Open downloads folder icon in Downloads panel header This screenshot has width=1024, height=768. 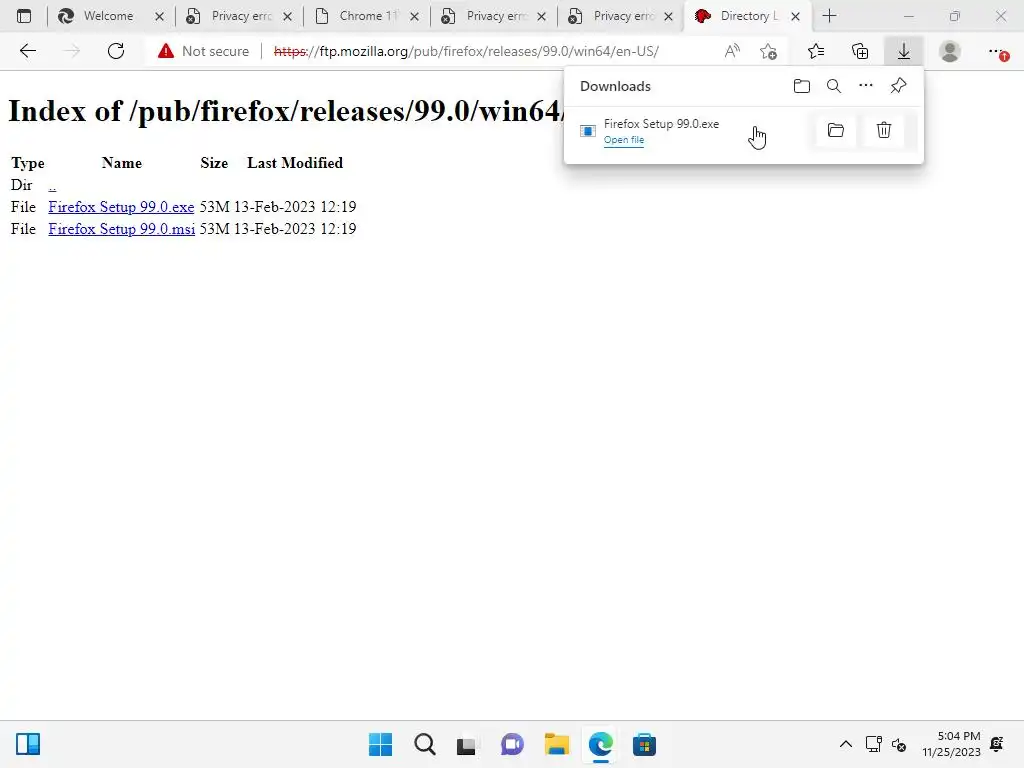tap(802, 86)
